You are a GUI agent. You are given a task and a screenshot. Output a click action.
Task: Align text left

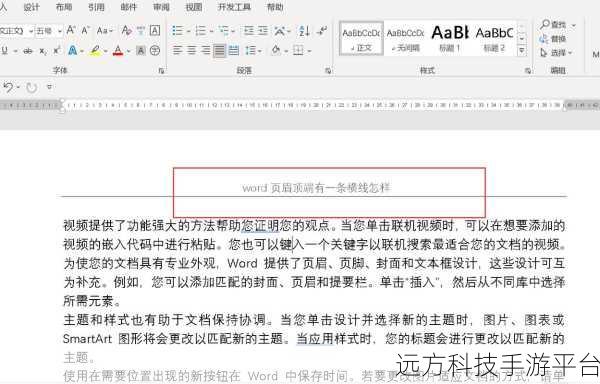click(177, 50)
